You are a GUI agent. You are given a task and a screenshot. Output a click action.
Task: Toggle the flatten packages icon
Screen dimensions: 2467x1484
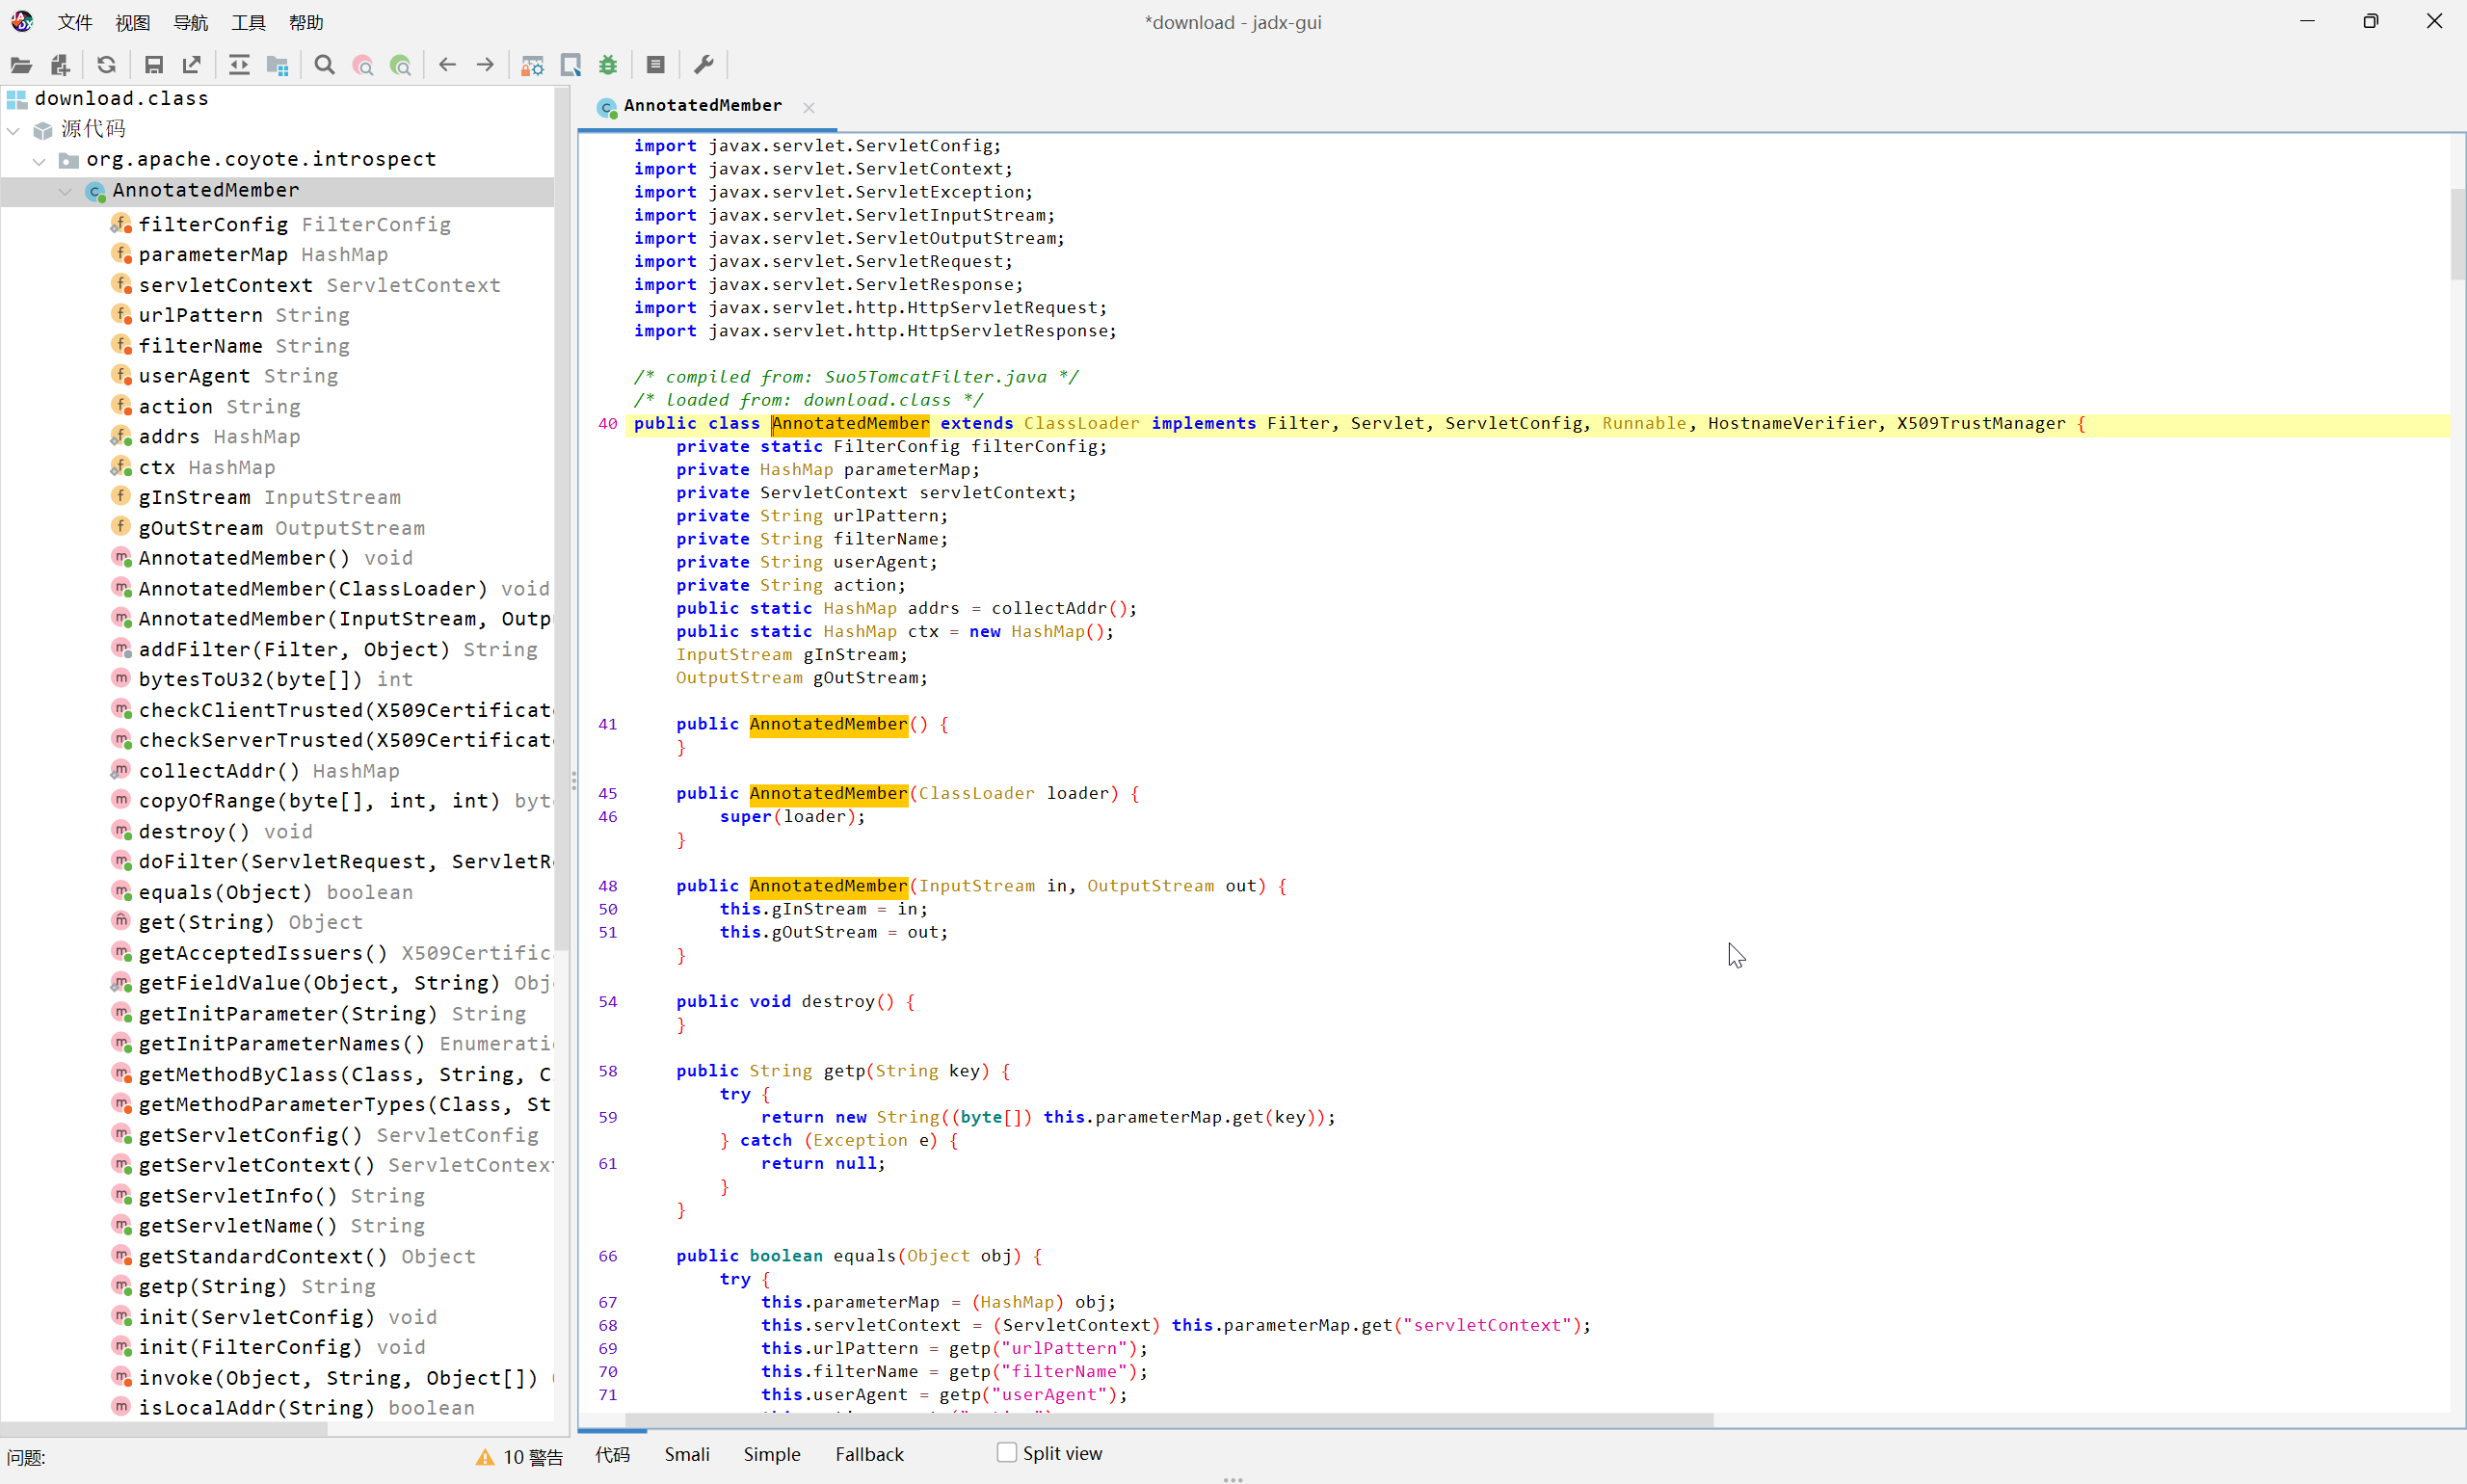pyautogui.click(x=278, y=65)
